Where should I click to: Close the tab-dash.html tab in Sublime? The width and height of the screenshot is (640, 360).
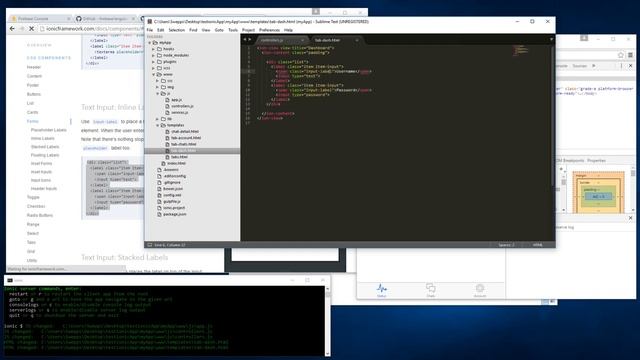(x=357, y=40)
